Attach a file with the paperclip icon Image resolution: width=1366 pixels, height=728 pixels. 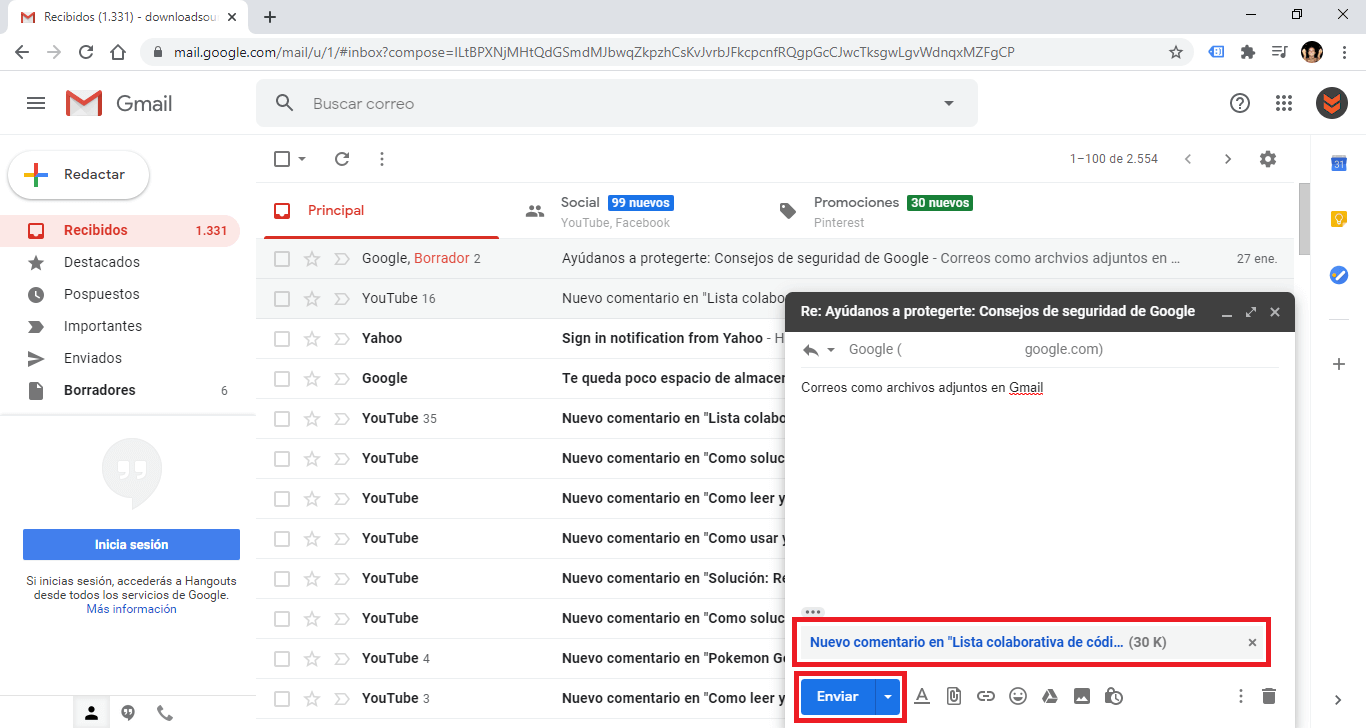[x=954, y=696]
